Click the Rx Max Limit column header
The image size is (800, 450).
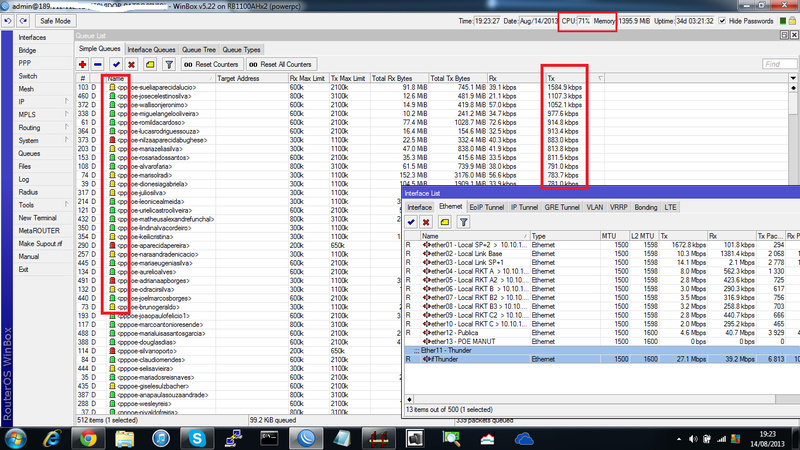click(308, 78)
